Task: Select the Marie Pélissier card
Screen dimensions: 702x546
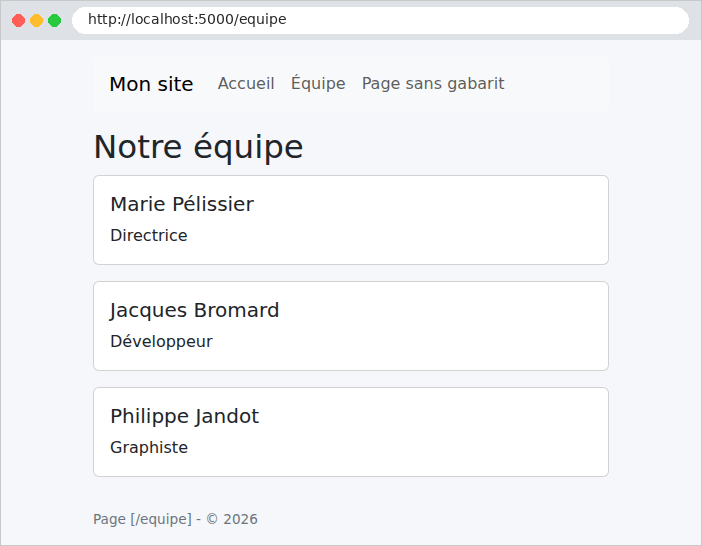Action: (351, 220)
